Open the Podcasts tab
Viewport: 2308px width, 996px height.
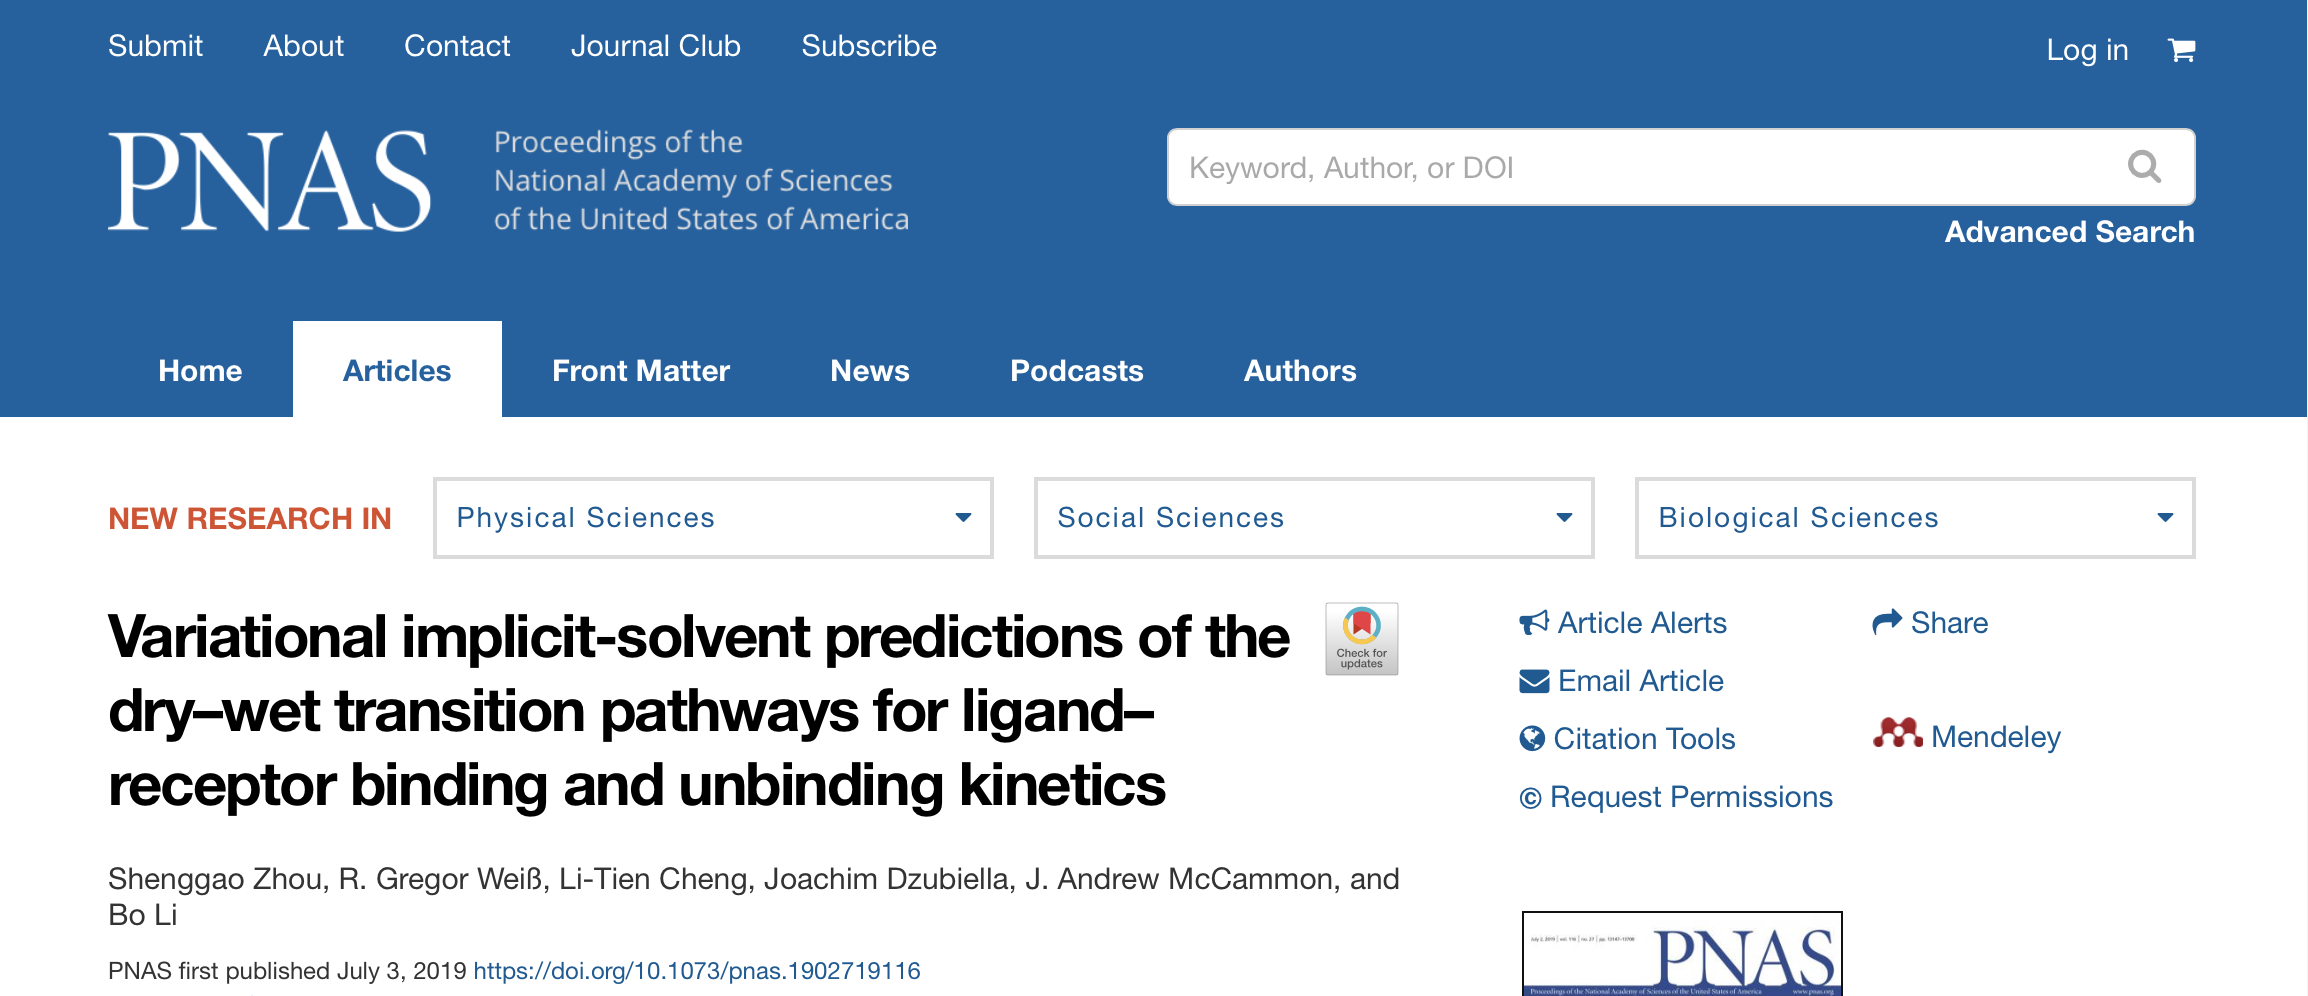pos(1076,371)
